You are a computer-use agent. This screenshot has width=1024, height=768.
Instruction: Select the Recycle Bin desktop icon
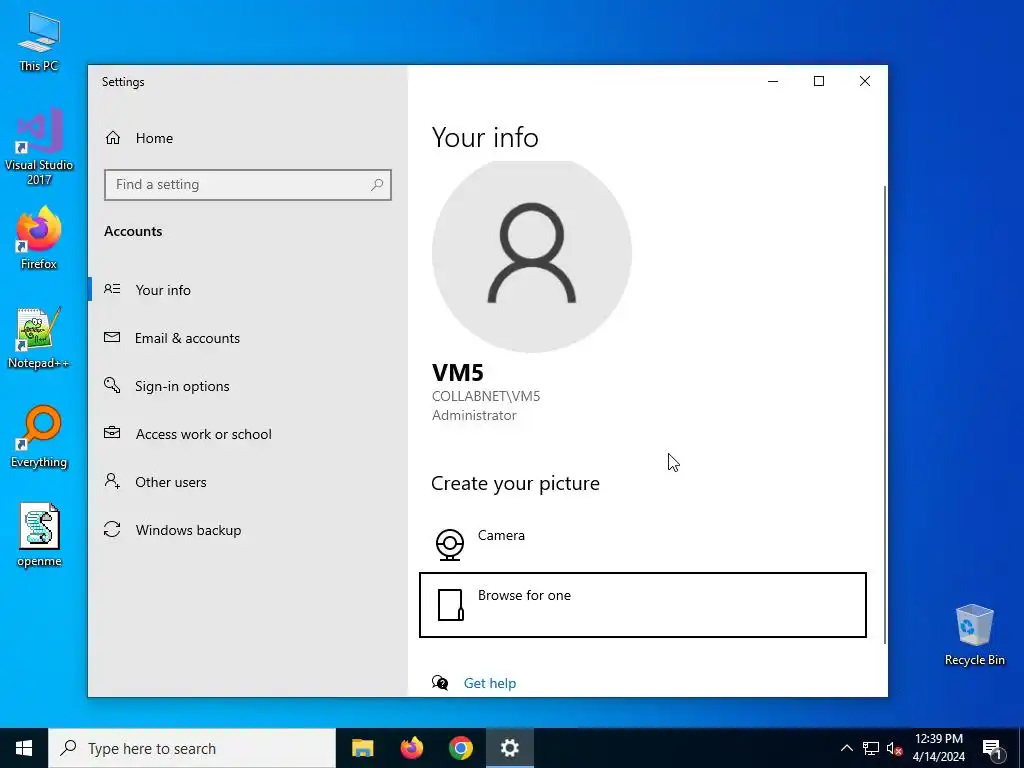(x=974, y=635)
